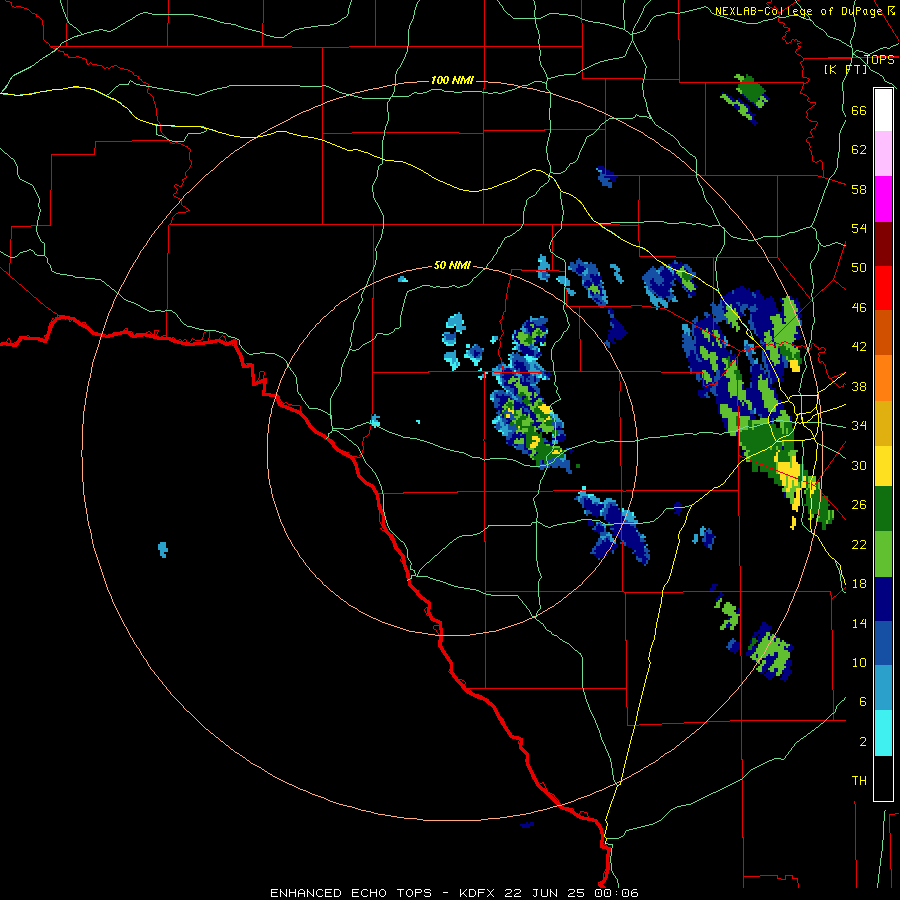Click the NEXLAB-College of DuPage credit text
This screenshot has height=900, width=900.
(x=800, y=11)
